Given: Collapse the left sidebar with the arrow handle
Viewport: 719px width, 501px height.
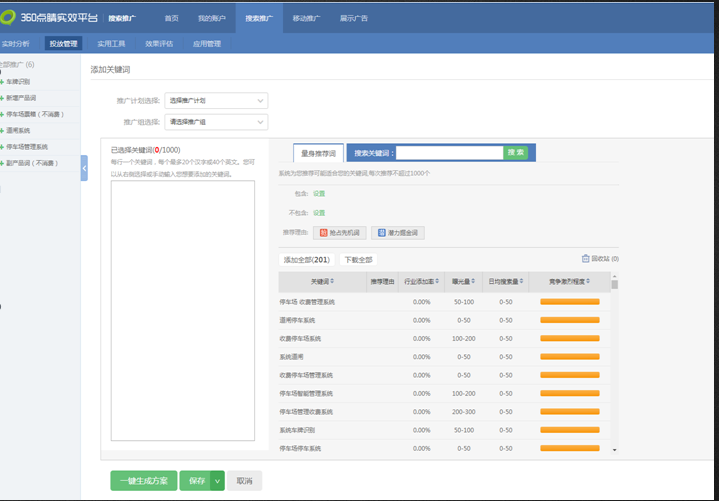Looking at the screenshot, I should click(84, 169).
